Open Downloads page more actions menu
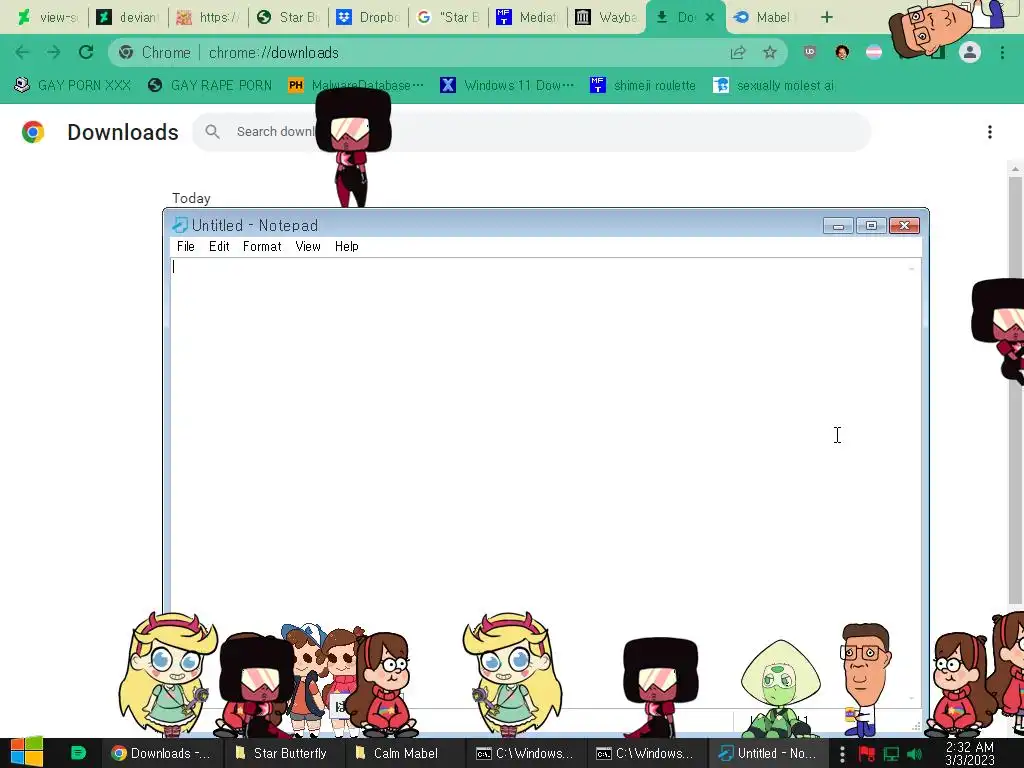 [990, 132]
